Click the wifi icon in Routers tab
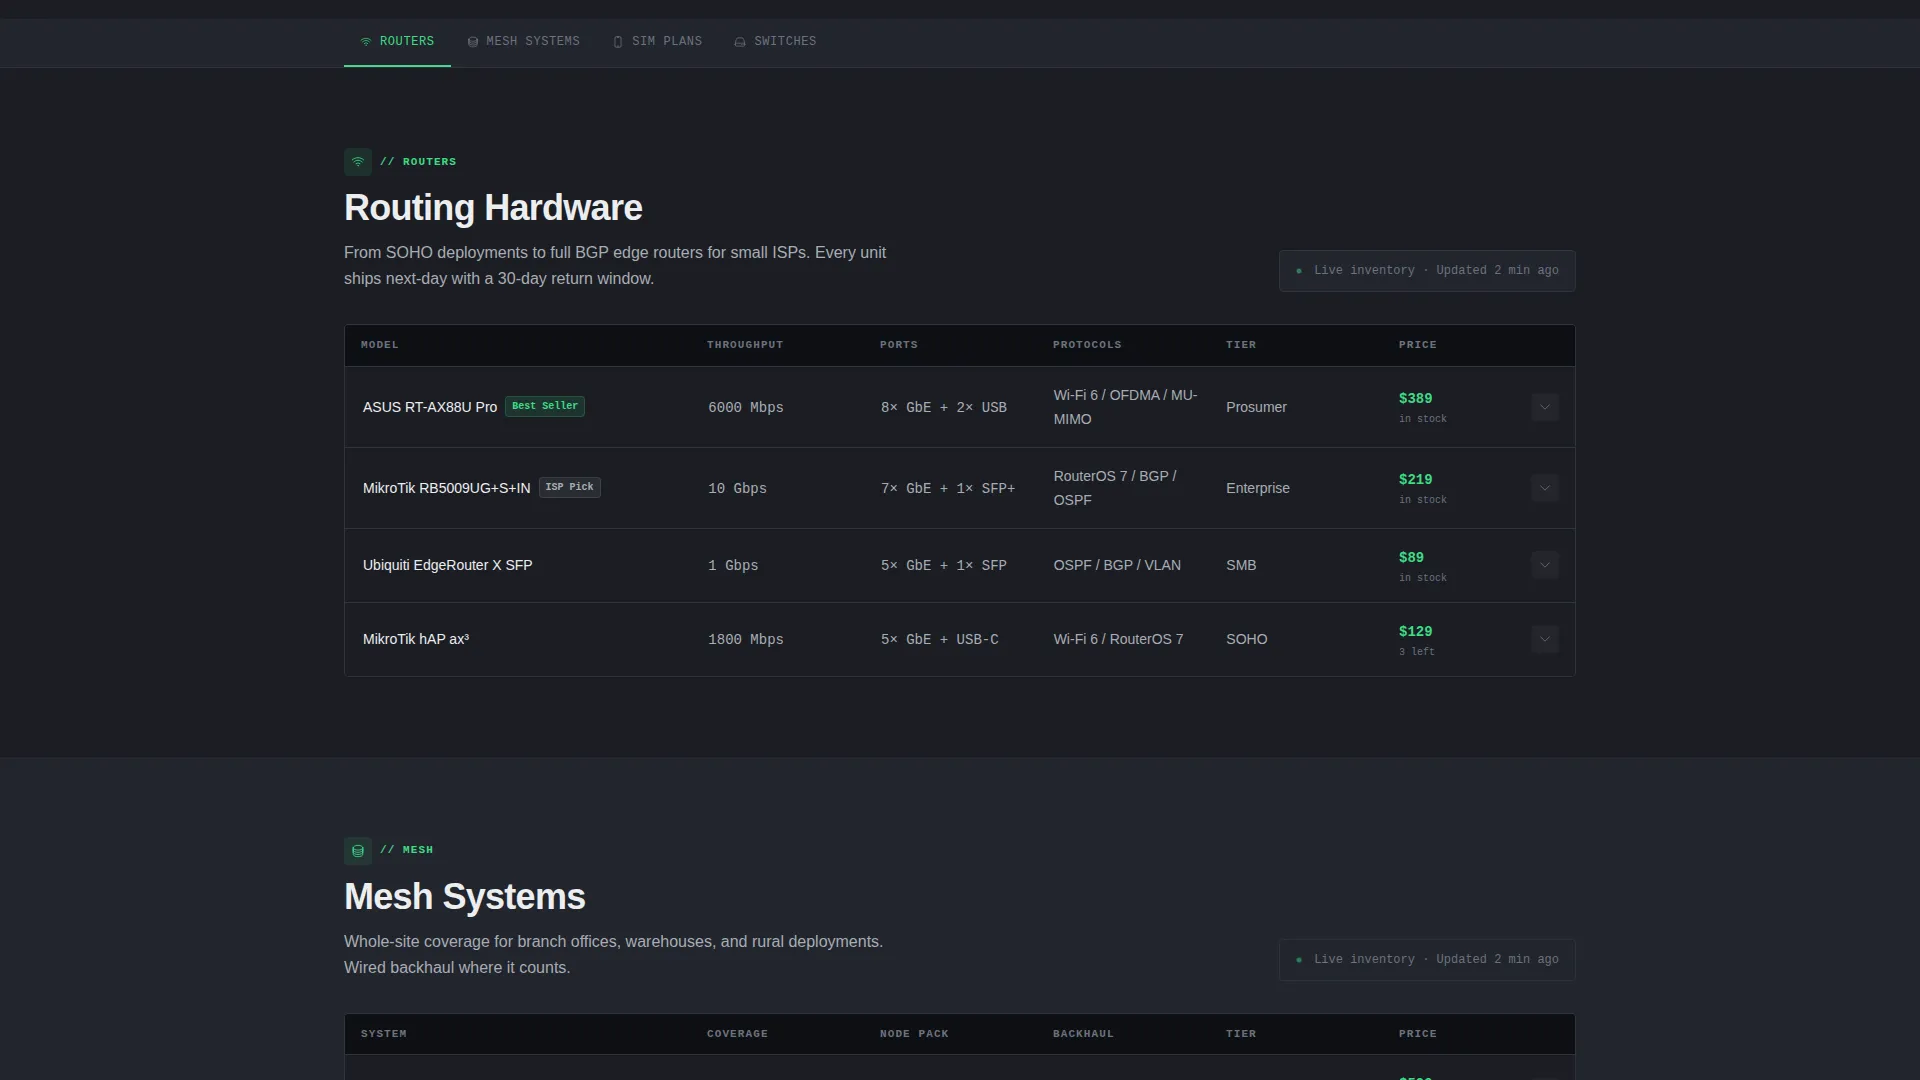 click(x=366, y=42)
